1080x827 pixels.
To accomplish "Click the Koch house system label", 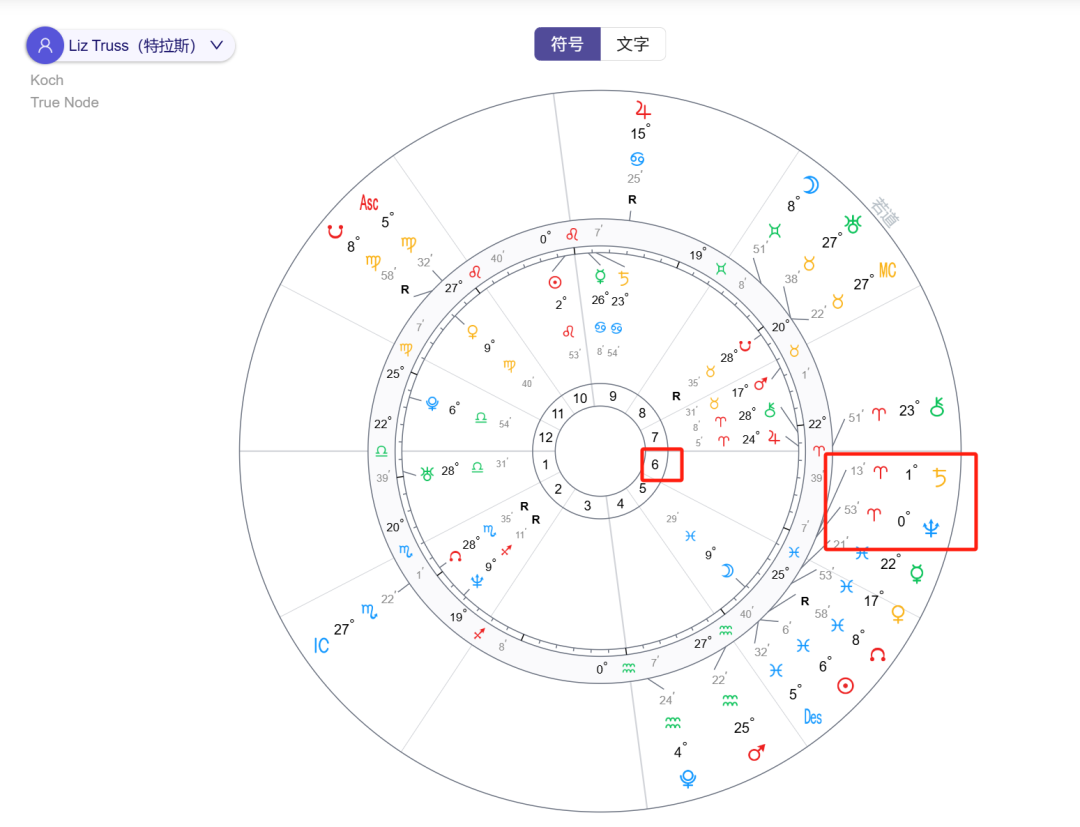I will click(47, 80).
